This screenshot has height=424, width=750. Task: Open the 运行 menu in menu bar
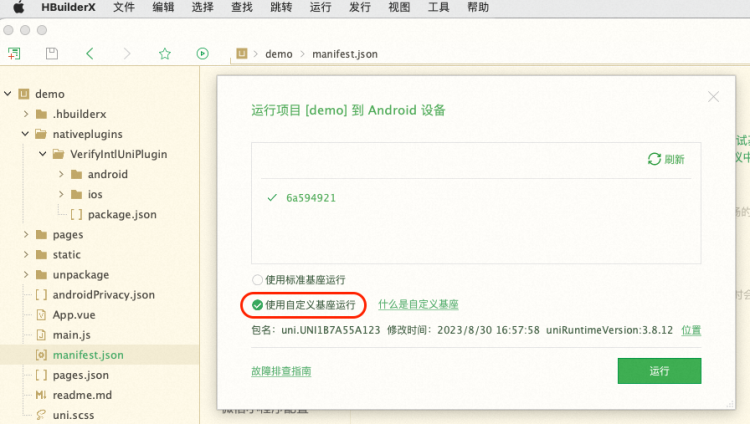(x=320, y=7)
